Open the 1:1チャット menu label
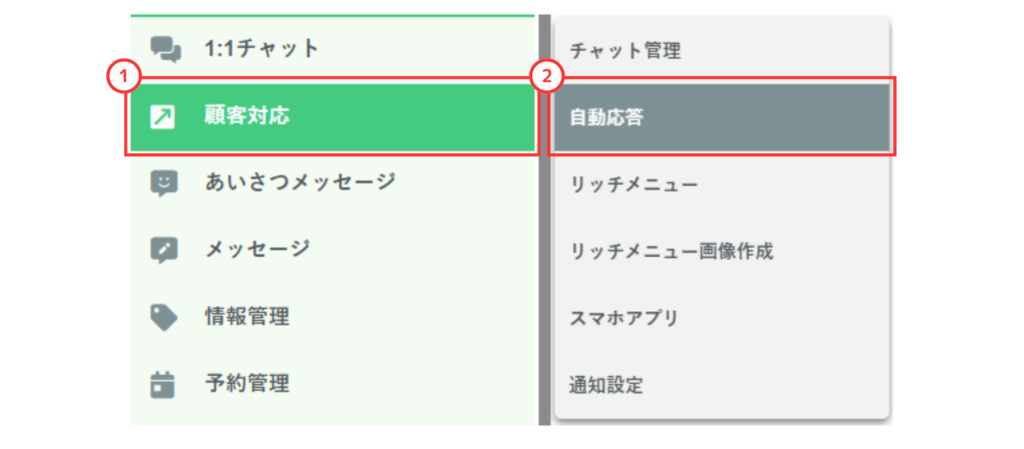Screen dimensions: 1024x449 [262, 48]
